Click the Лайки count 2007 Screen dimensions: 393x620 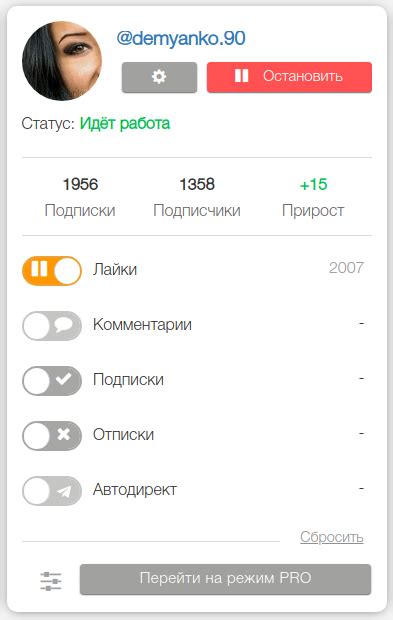346,268
